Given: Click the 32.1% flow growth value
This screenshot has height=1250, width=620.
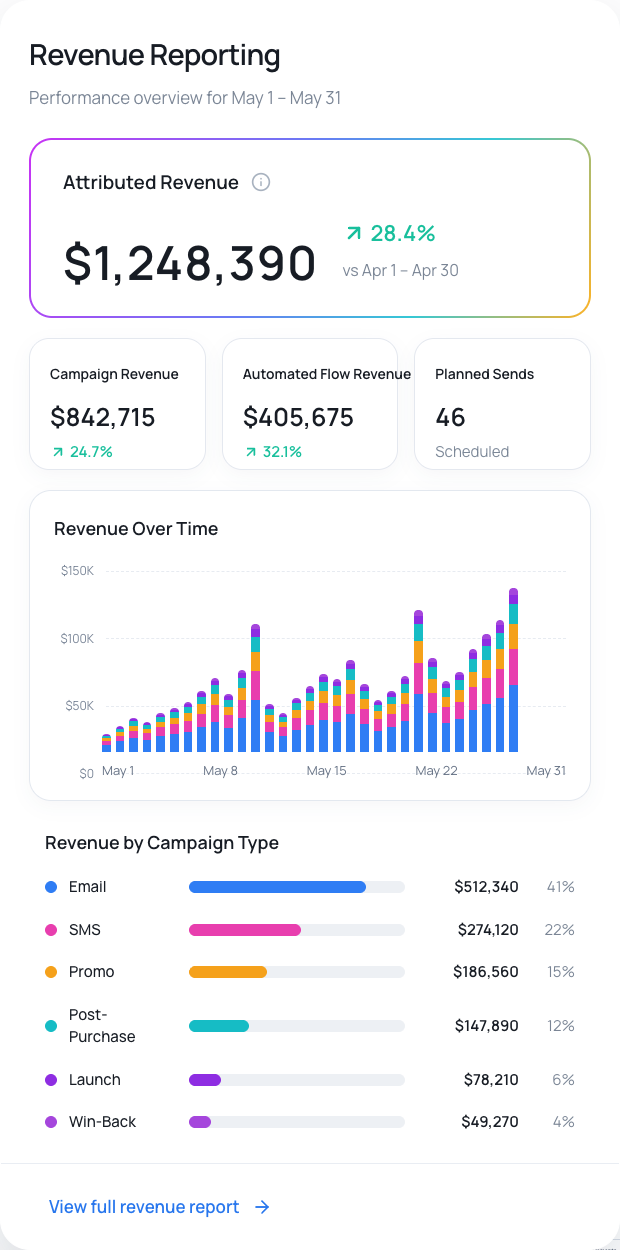Looking at the screenshot, I should [x=282, y=452].
